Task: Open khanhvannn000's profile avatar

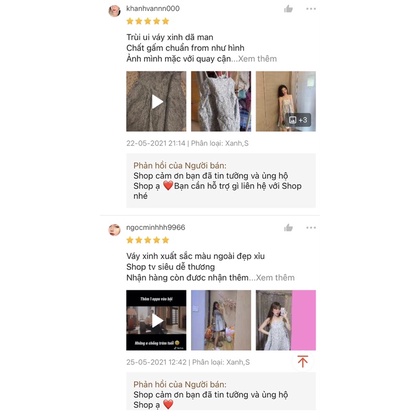Action: tap(114, 11)
